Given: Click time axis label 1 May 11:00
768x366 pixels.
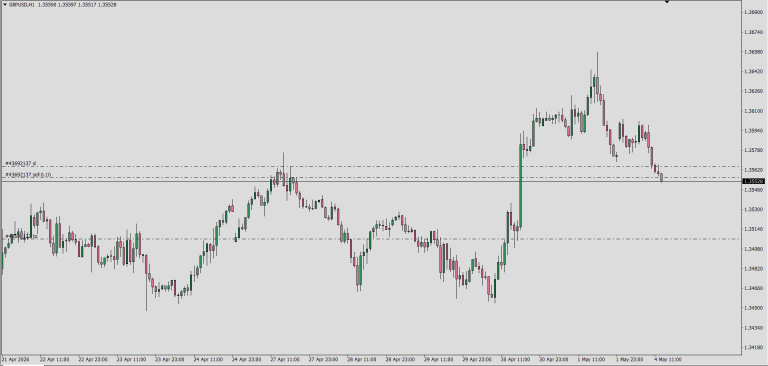Looking at the screenshot, I should 591,360.
